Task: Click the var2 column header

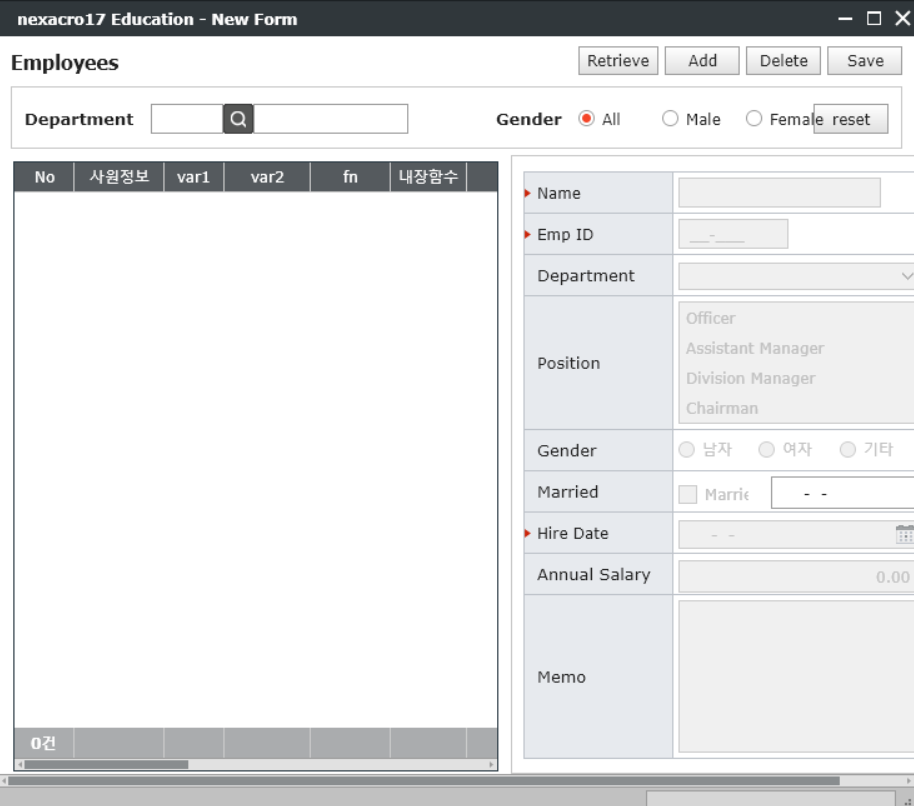Action: [267, 177]
